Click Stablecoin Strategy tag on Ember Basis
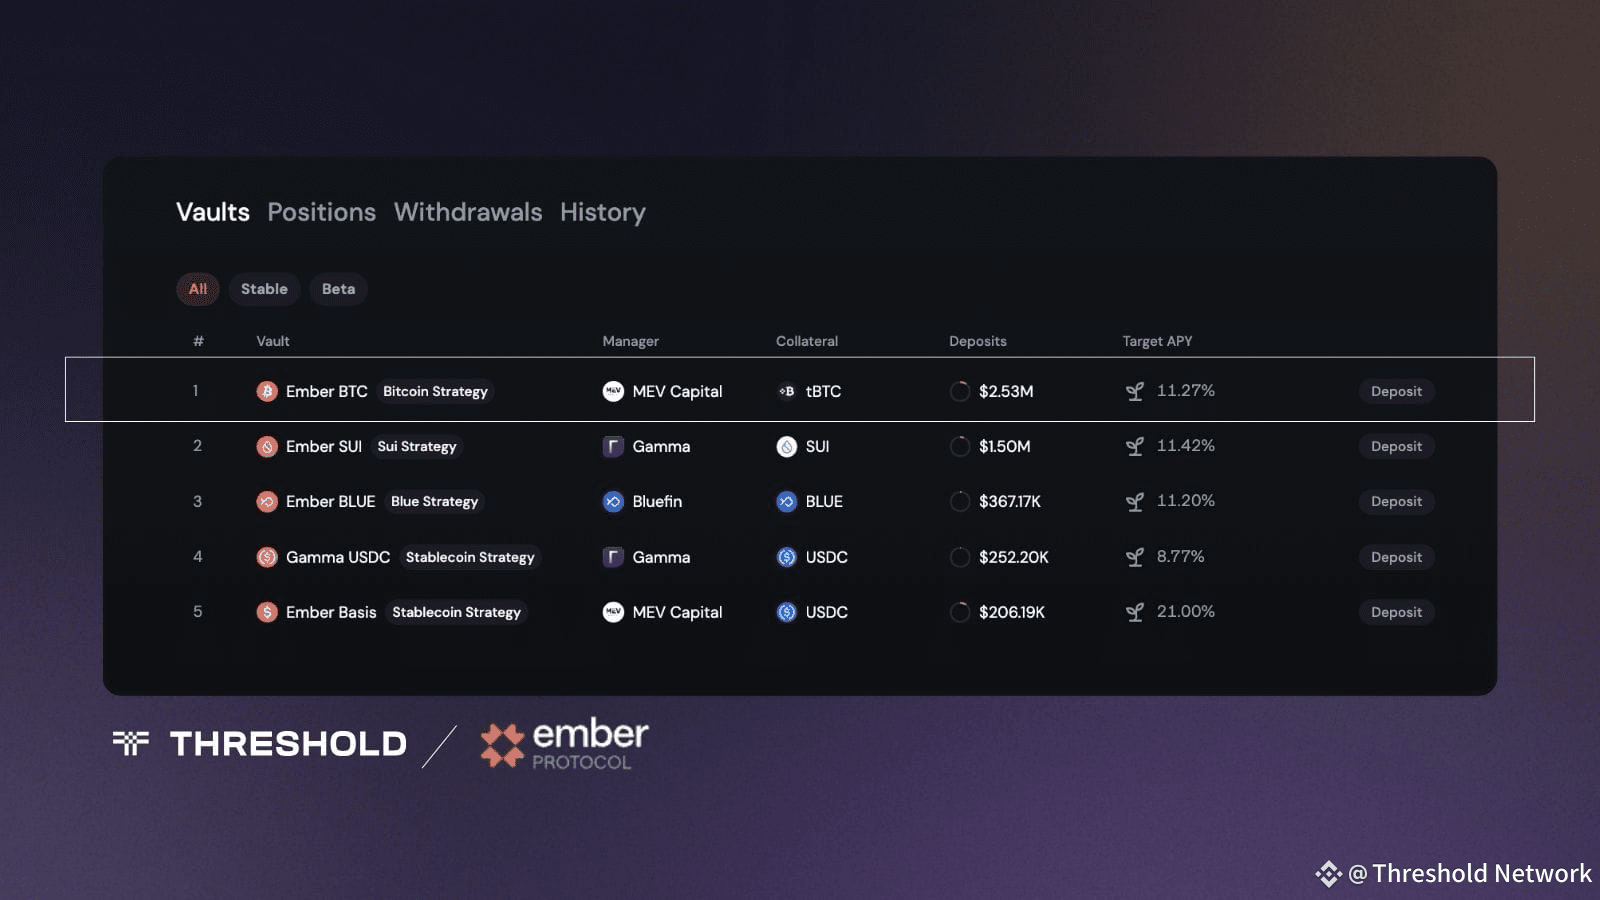Image resolution: width=1600 pixels, height=900 pixels. coord(456,612)
